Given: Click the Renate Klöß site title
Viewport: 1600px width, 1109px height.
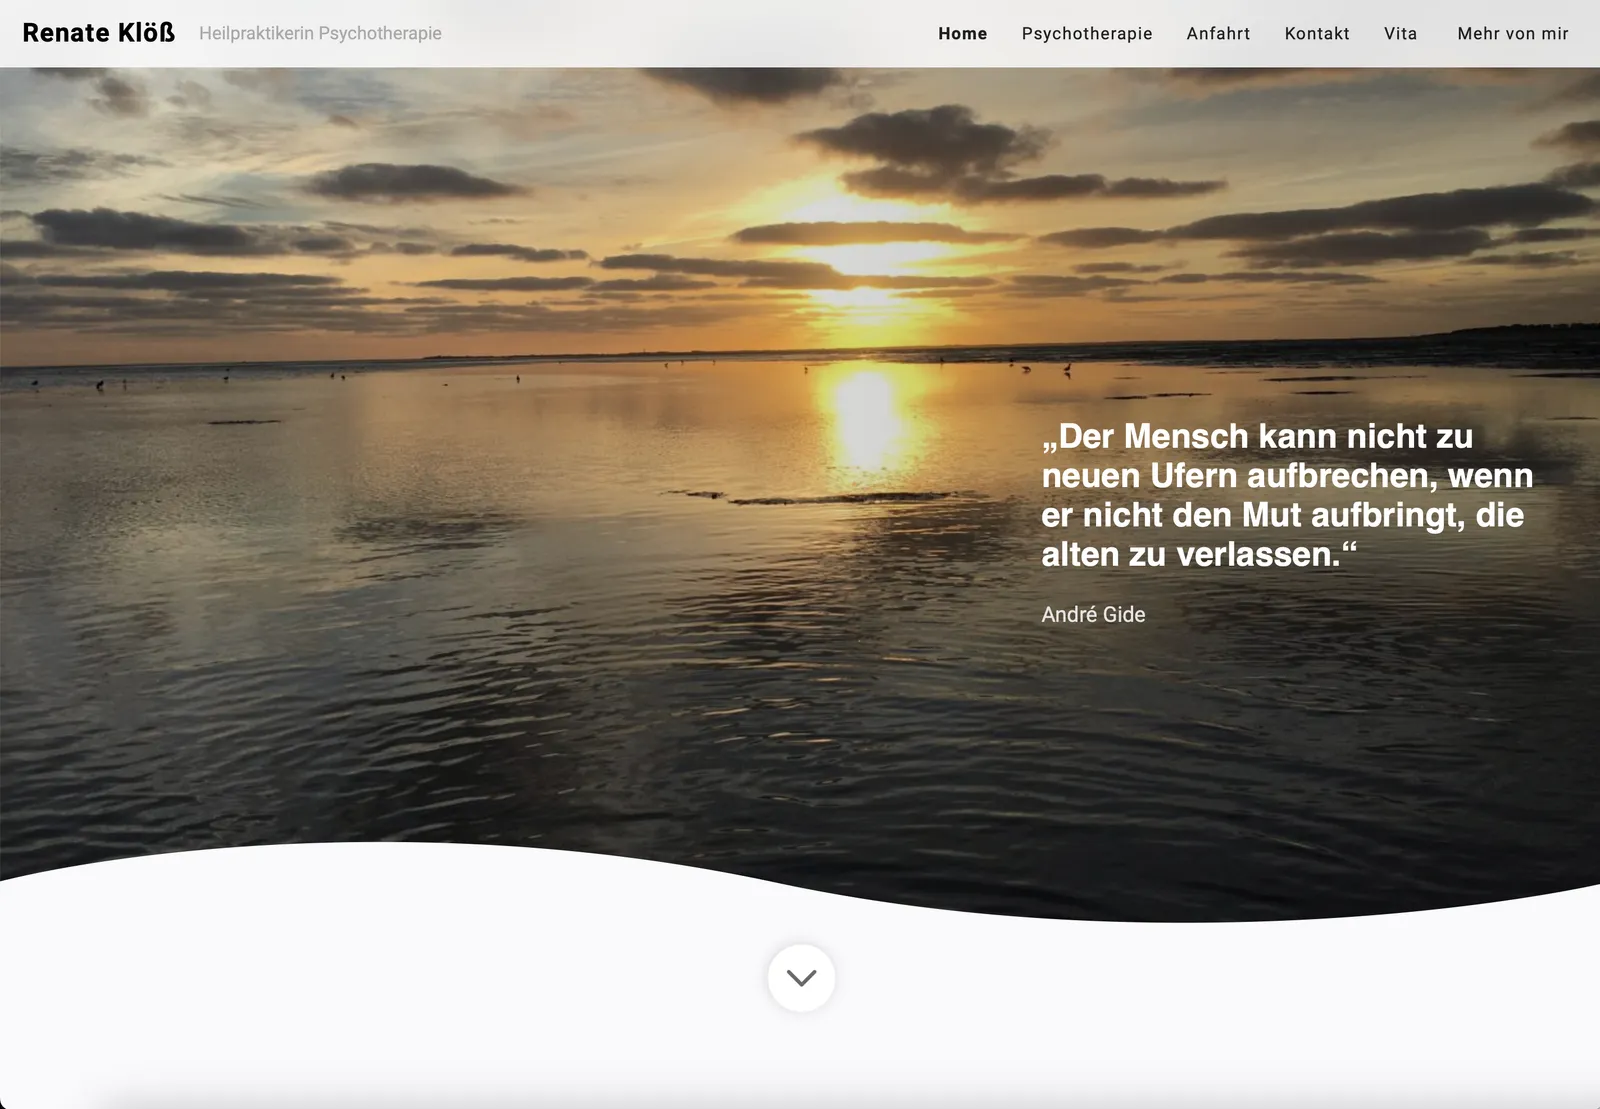Looking at the screenshot, I should pos(99,33).
